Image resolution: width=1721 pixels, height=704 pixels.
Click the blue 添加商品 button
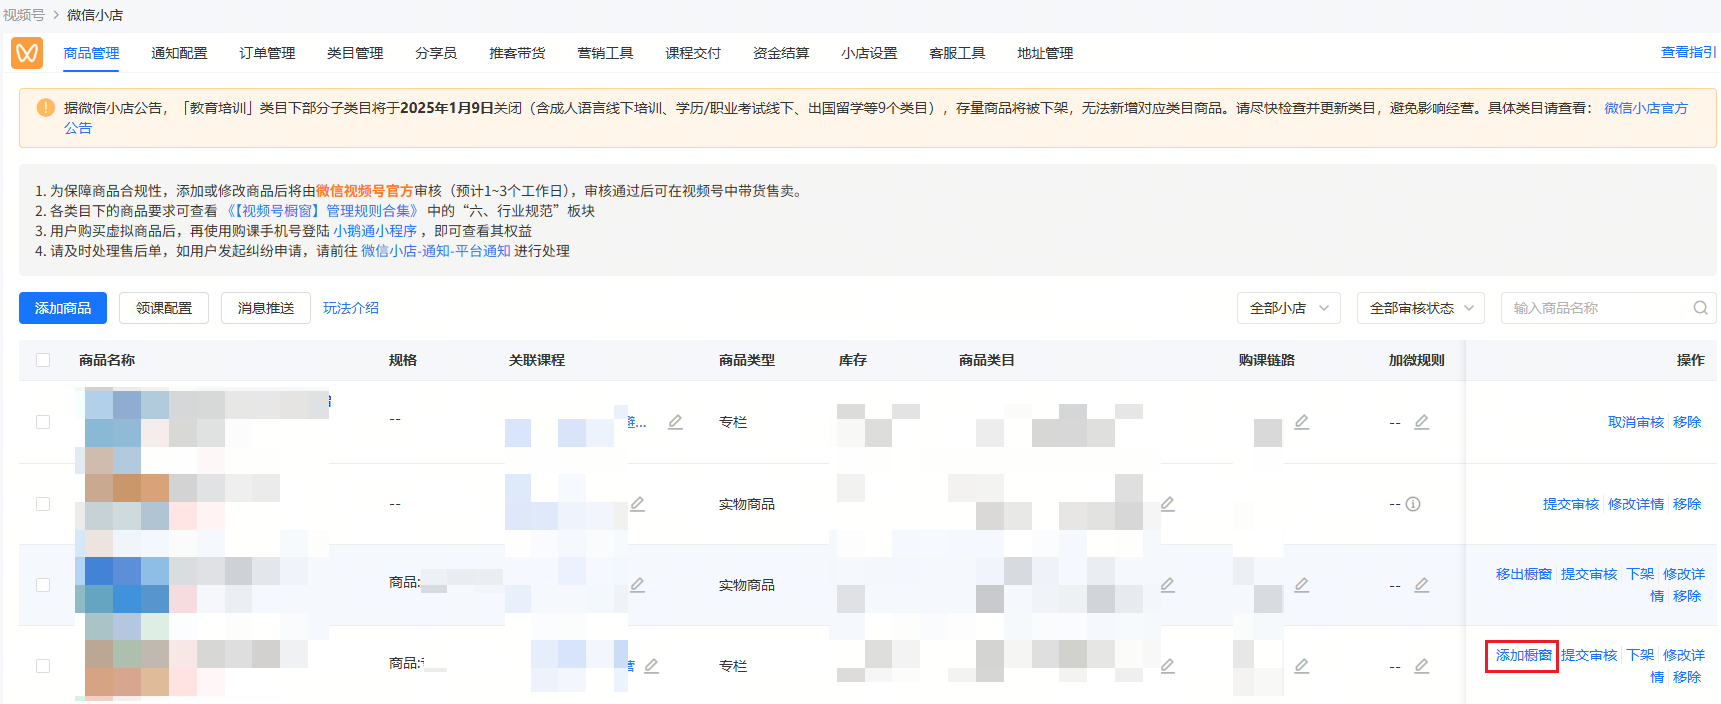click(x=63, y=308)
